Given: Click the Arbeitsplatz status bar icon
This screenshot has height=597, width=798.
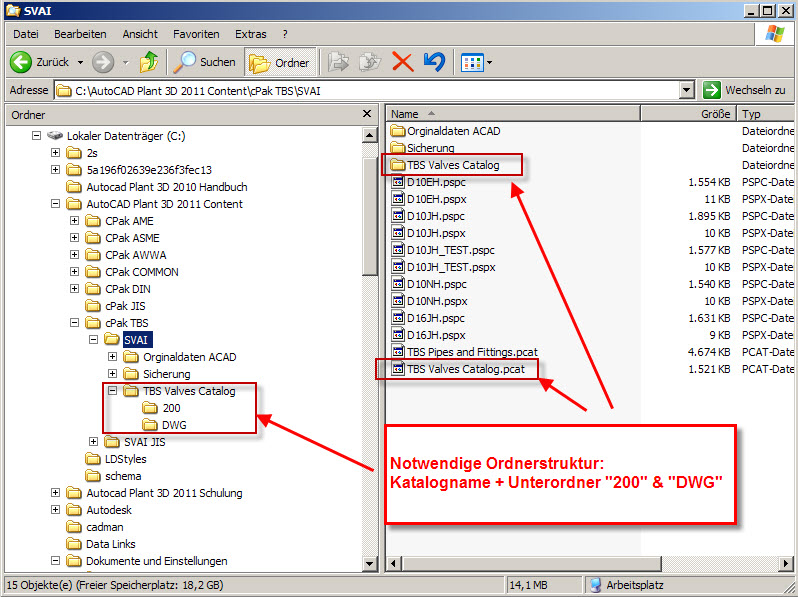Looking at the screenshot, I should [x=596, y=585].
